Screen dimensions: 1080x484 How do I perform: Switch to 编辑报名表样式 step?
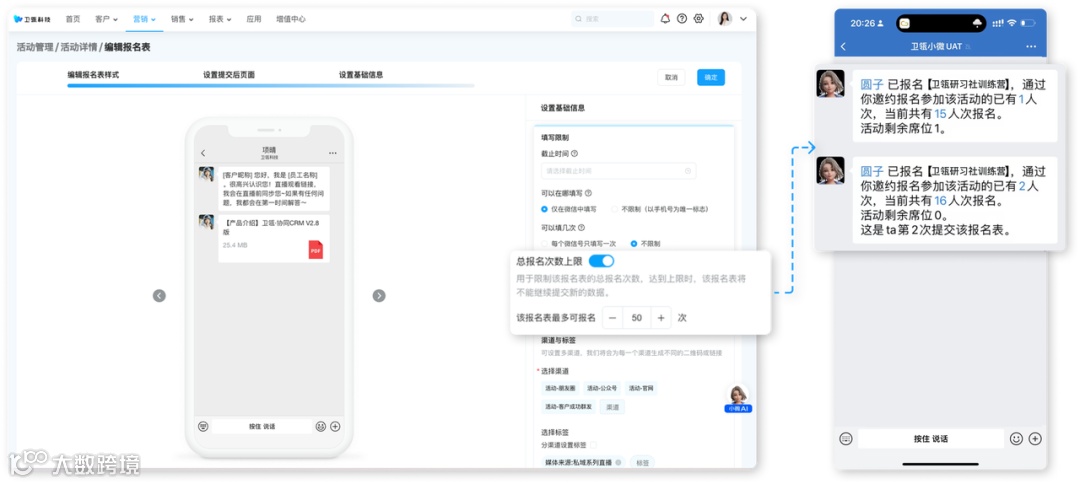click(93, 75)
